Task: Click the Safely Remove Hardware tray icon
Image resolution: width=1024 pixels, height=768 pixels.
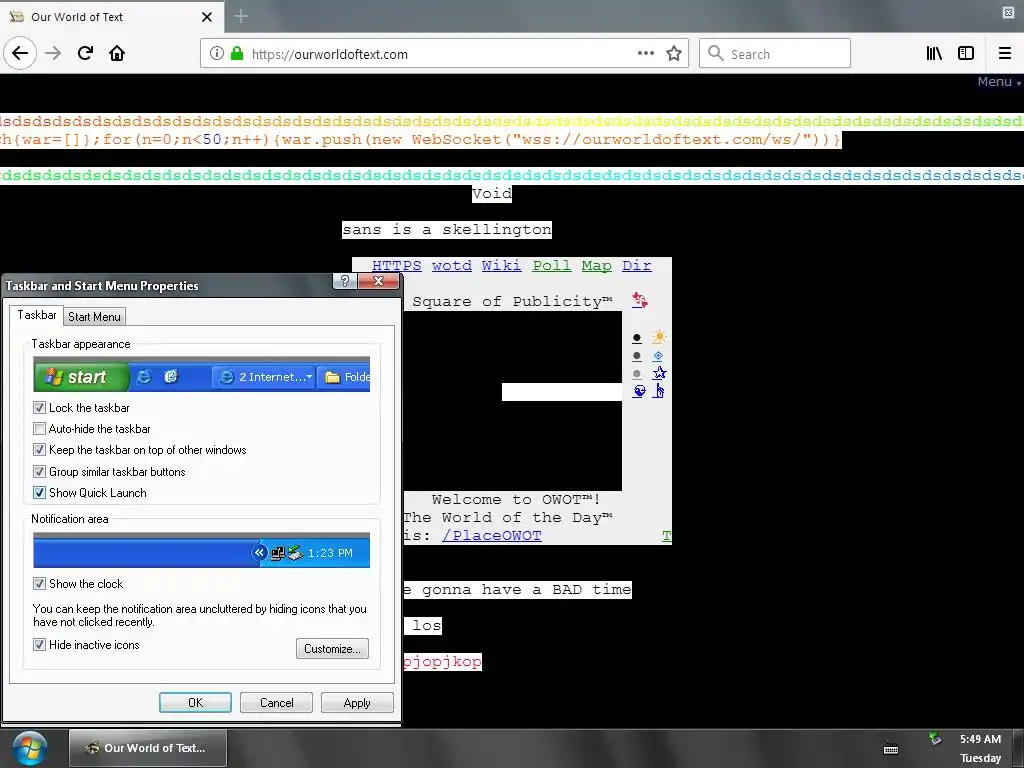Action: point(935,739)
